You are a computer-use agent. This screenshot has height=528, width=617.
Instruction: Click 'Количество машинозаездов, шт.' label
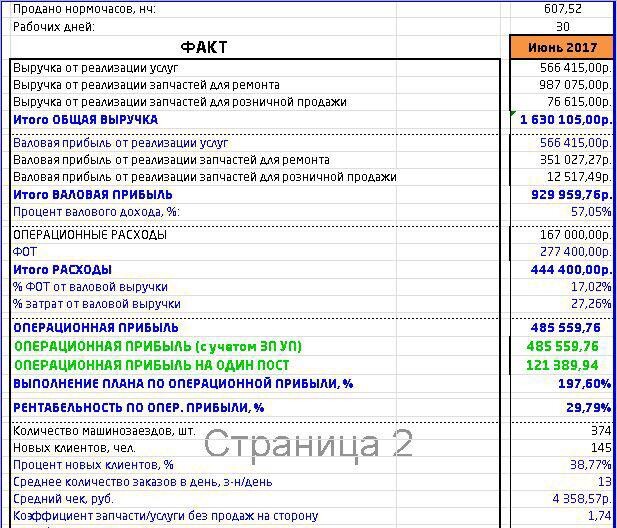[104, 431]
